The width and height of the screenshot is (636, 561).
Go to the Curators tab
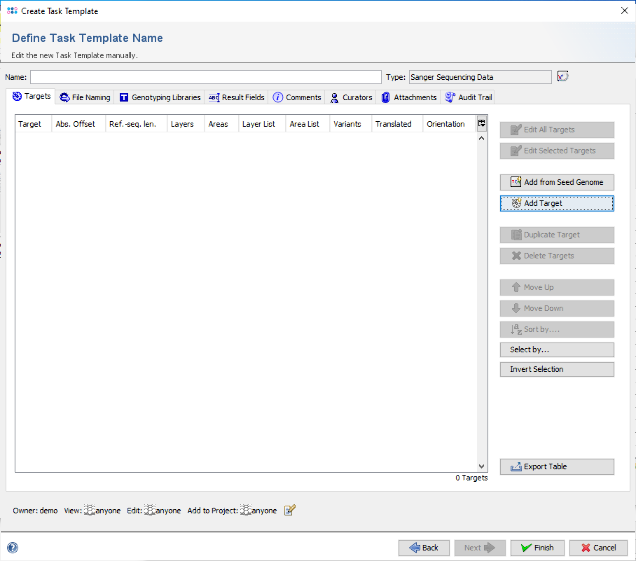tap(351, 97)
